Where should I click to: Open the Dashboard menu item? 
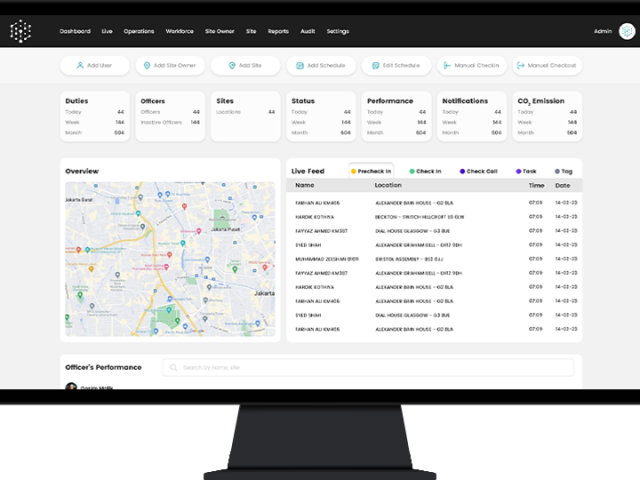click(x=75, y=31)
